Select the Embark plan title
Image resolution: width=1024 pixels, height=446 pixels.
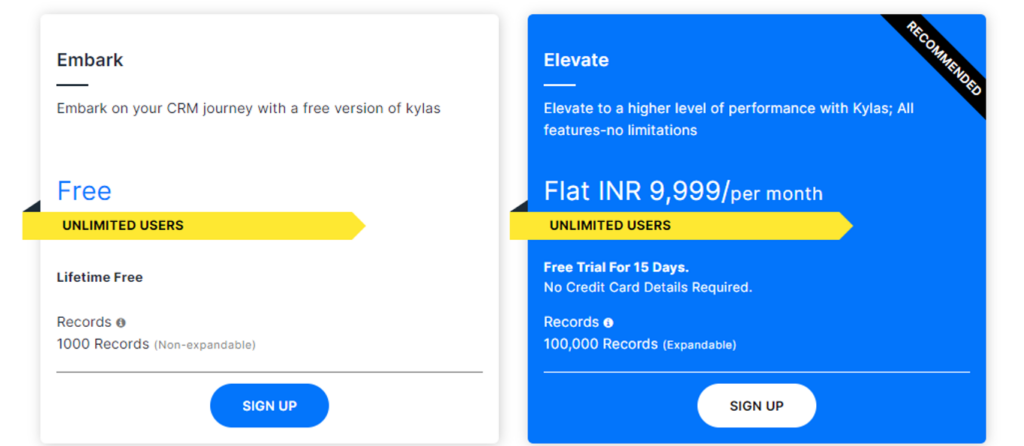click(x=90, y=60)
